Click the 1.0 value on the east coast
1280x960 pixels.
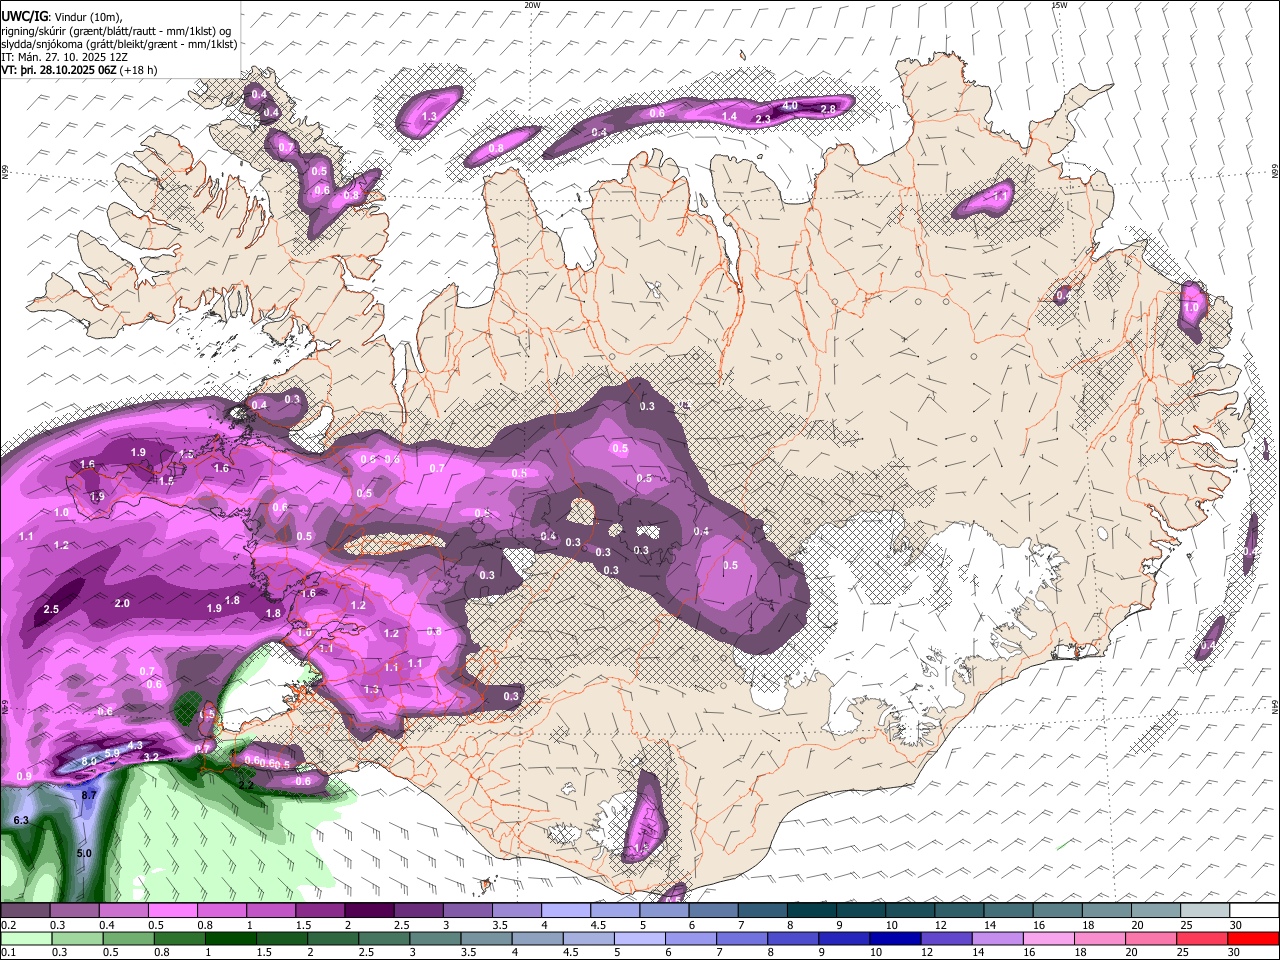tap(1190, 309)
